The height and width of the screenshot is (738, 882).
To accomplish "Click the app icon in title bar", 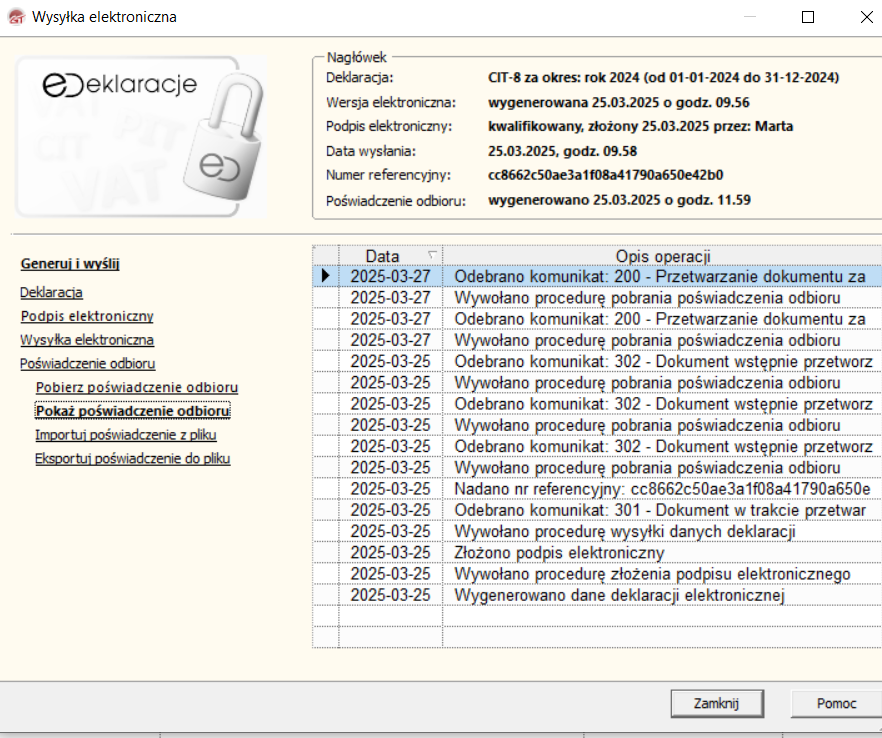I will click(15, 17).
